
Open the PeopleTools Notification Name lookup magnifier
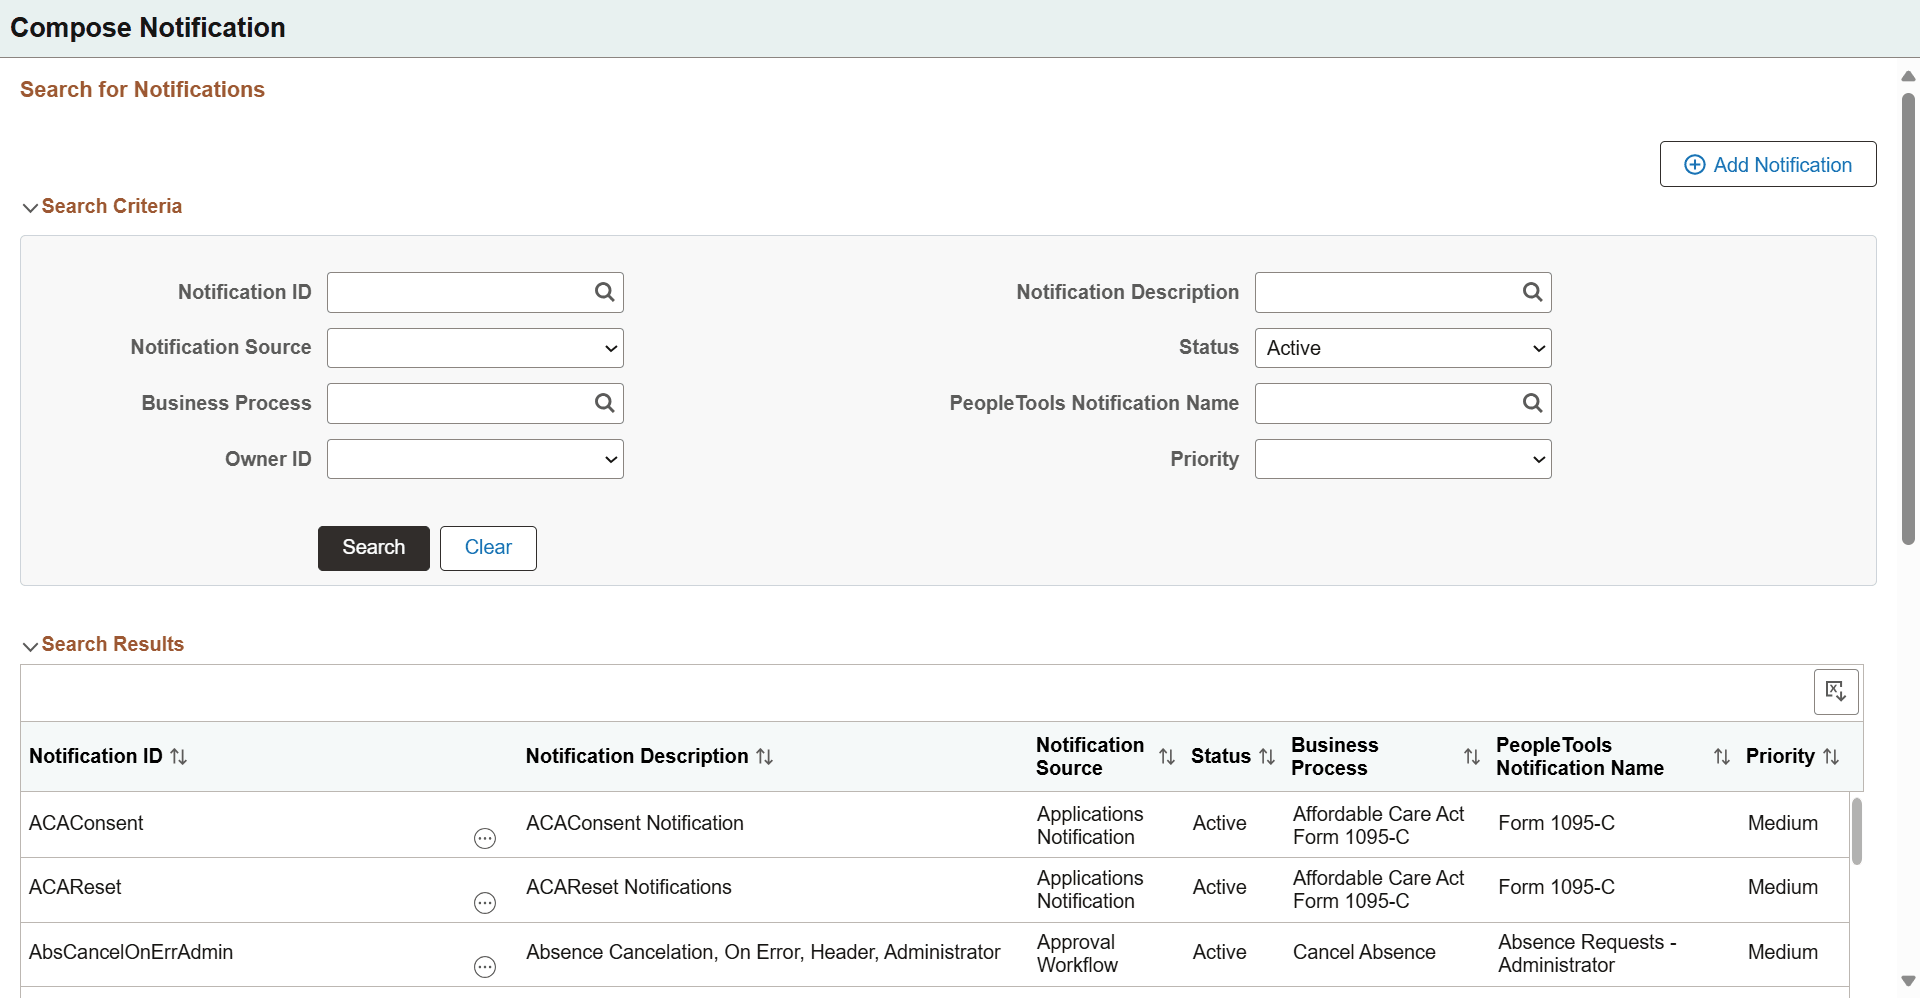click(x=1532, y=403)
